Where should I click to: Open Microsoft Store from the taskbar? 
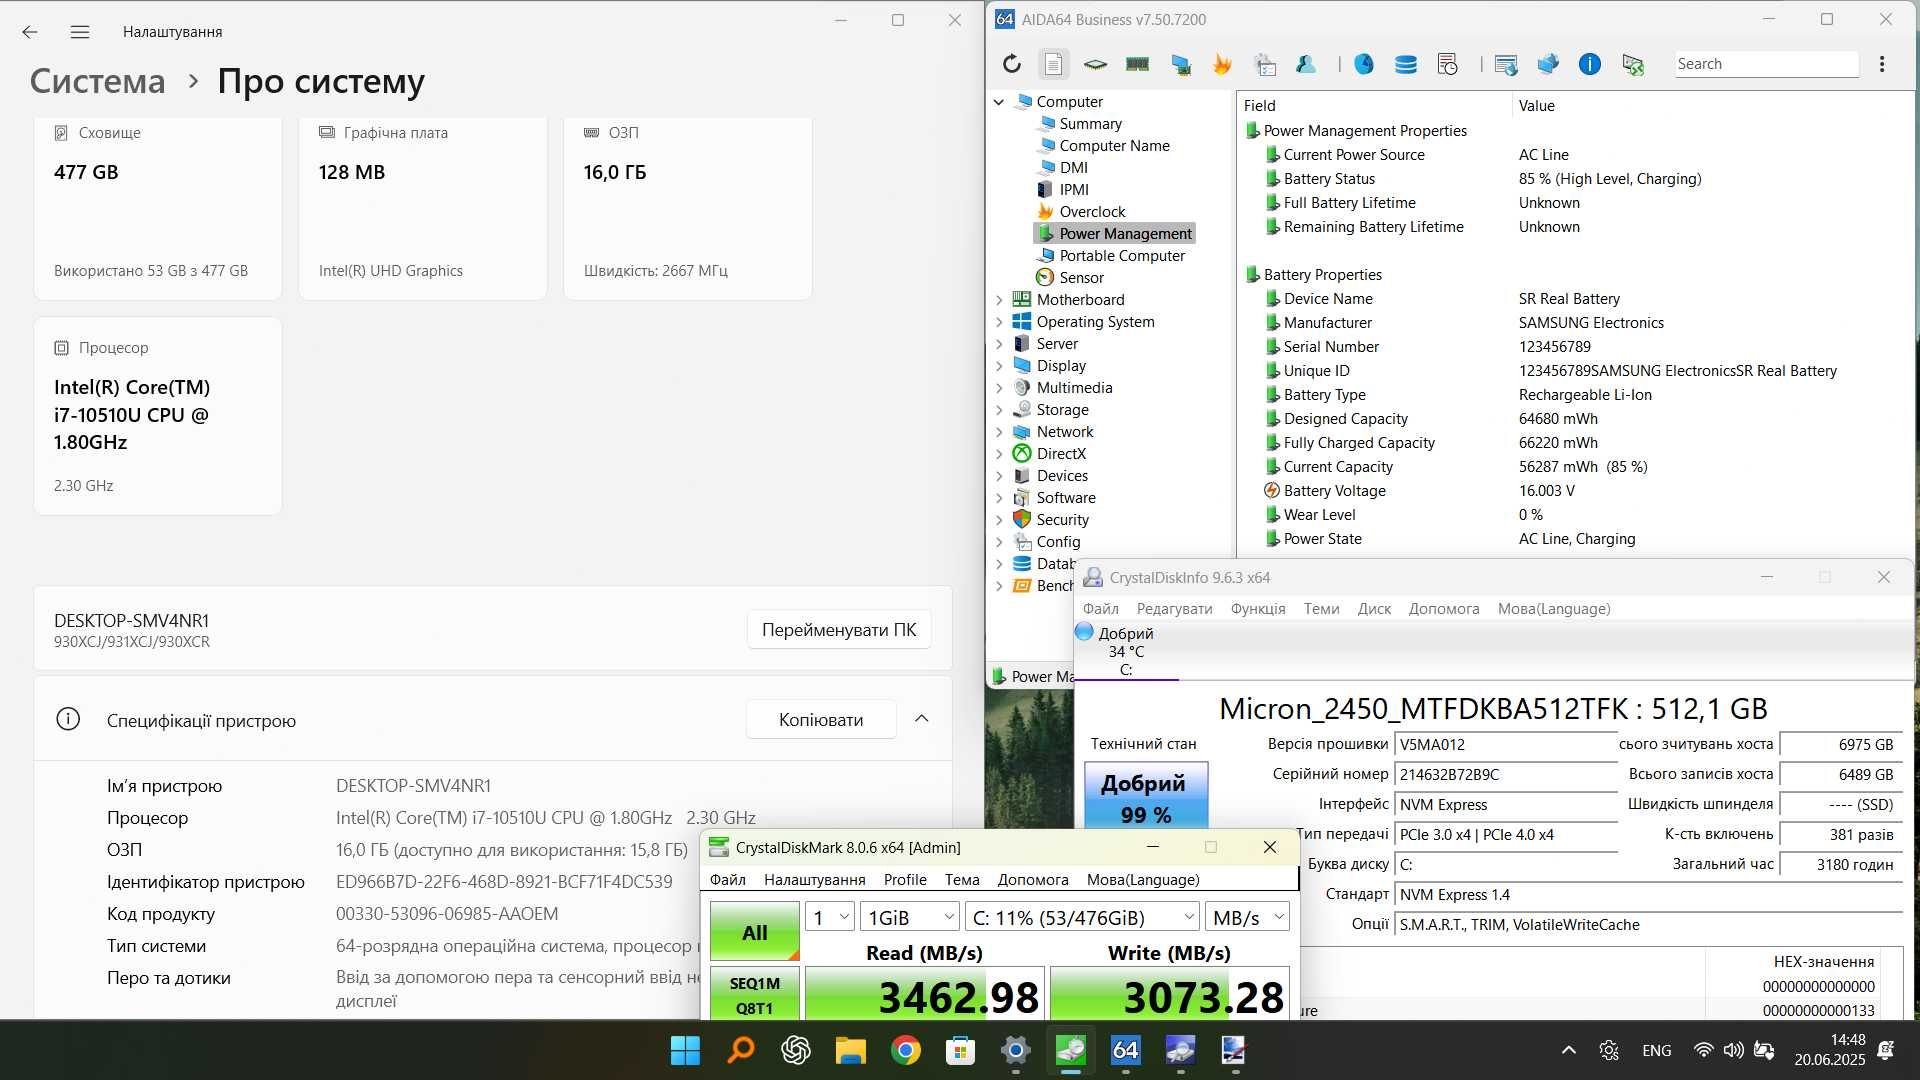tap(961, 1050)
